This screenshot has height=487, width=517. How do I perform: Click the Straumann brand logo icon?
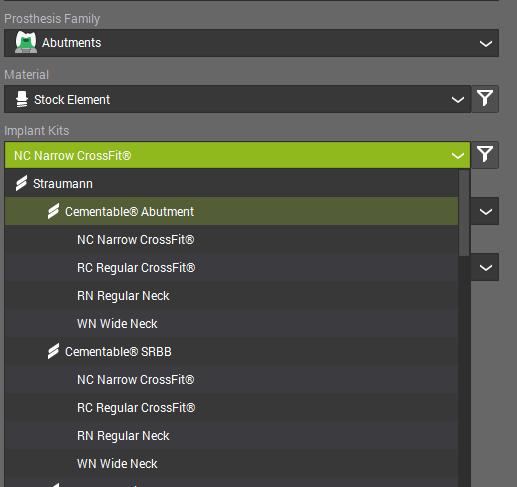tap(21, 183)
